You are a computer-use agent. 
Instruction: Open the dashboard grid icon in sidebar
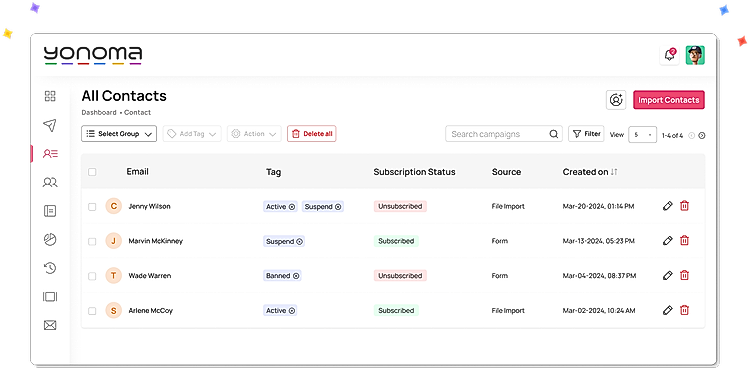[50, 96]
